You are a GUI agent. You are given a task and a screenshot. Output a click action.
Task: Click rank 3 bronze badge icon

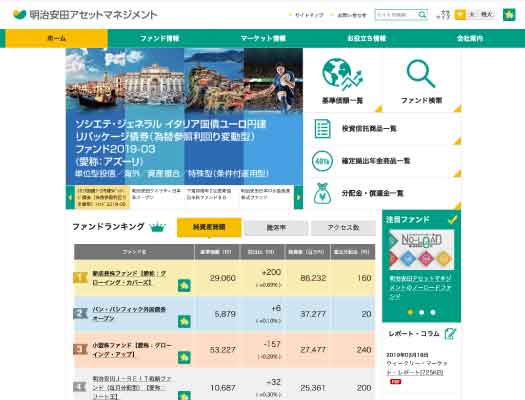pos(80,349)
